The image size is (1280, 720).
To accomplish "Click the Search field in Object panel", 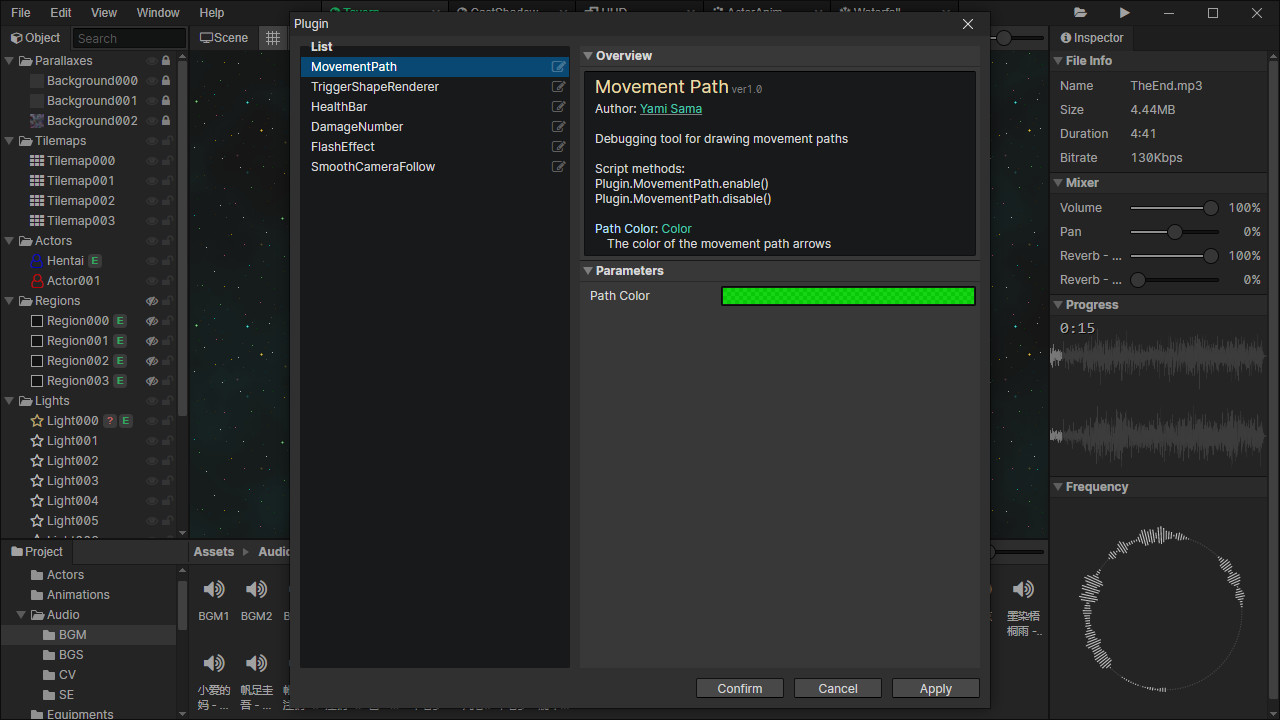I will 128,37.
